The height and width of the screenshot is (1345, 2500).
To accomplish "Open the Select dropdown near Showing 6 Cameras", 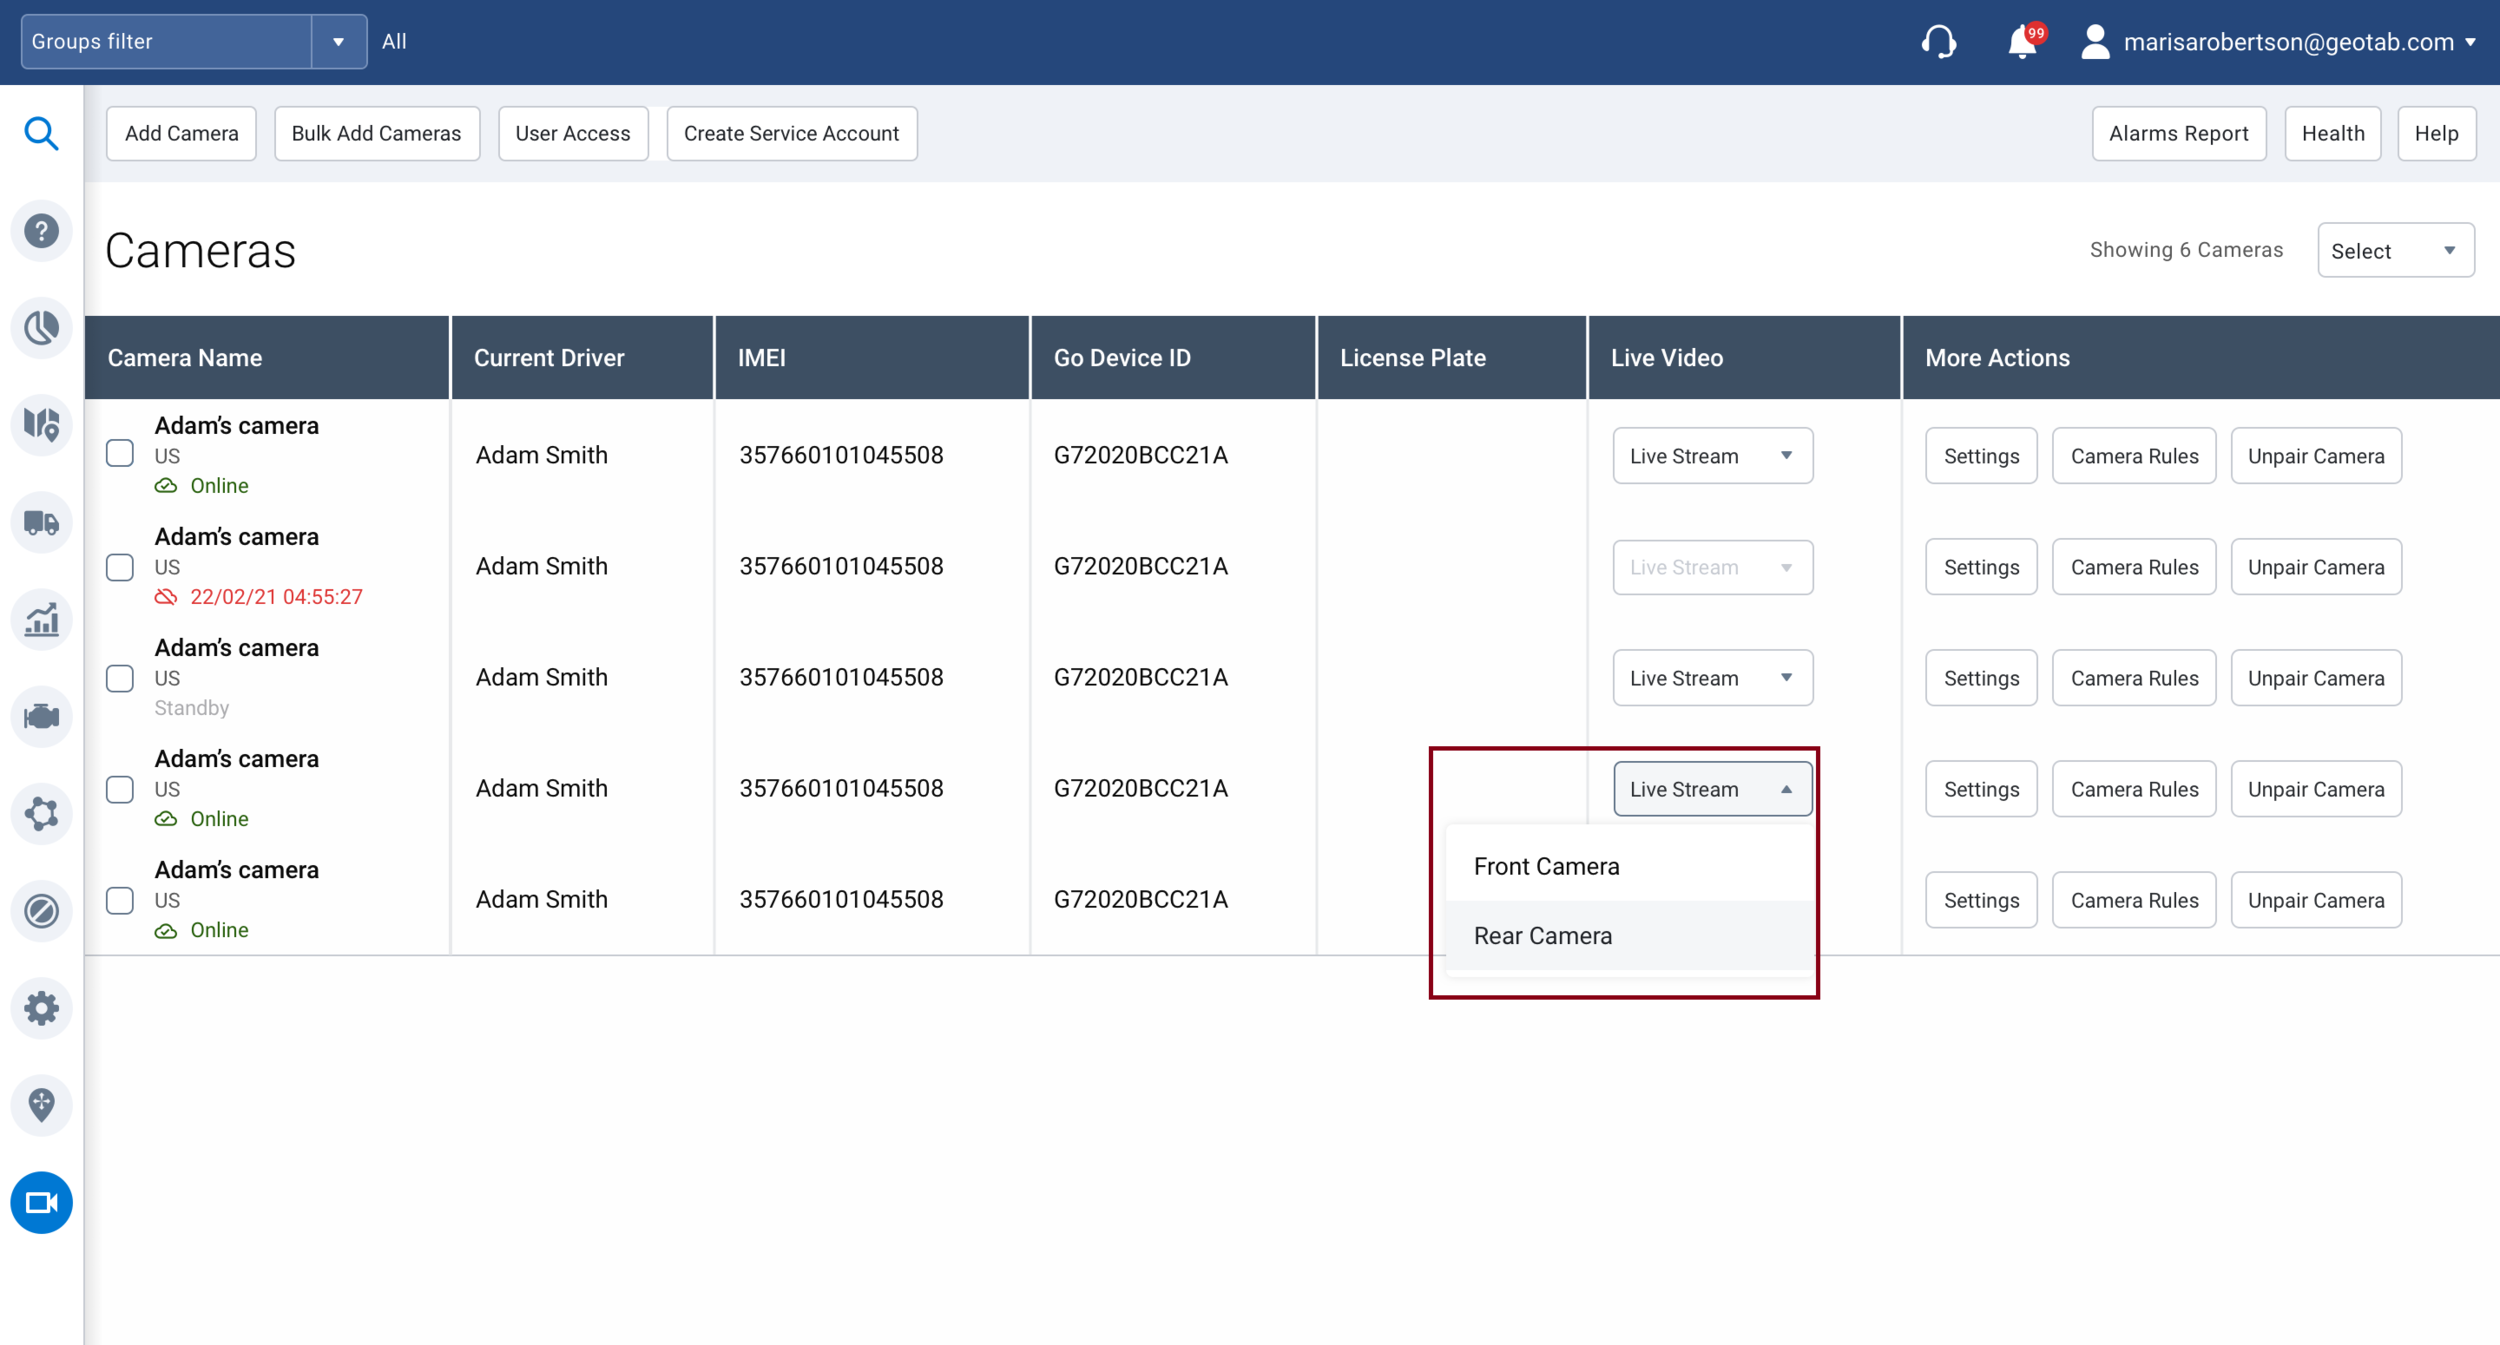I will [2395, 250].
